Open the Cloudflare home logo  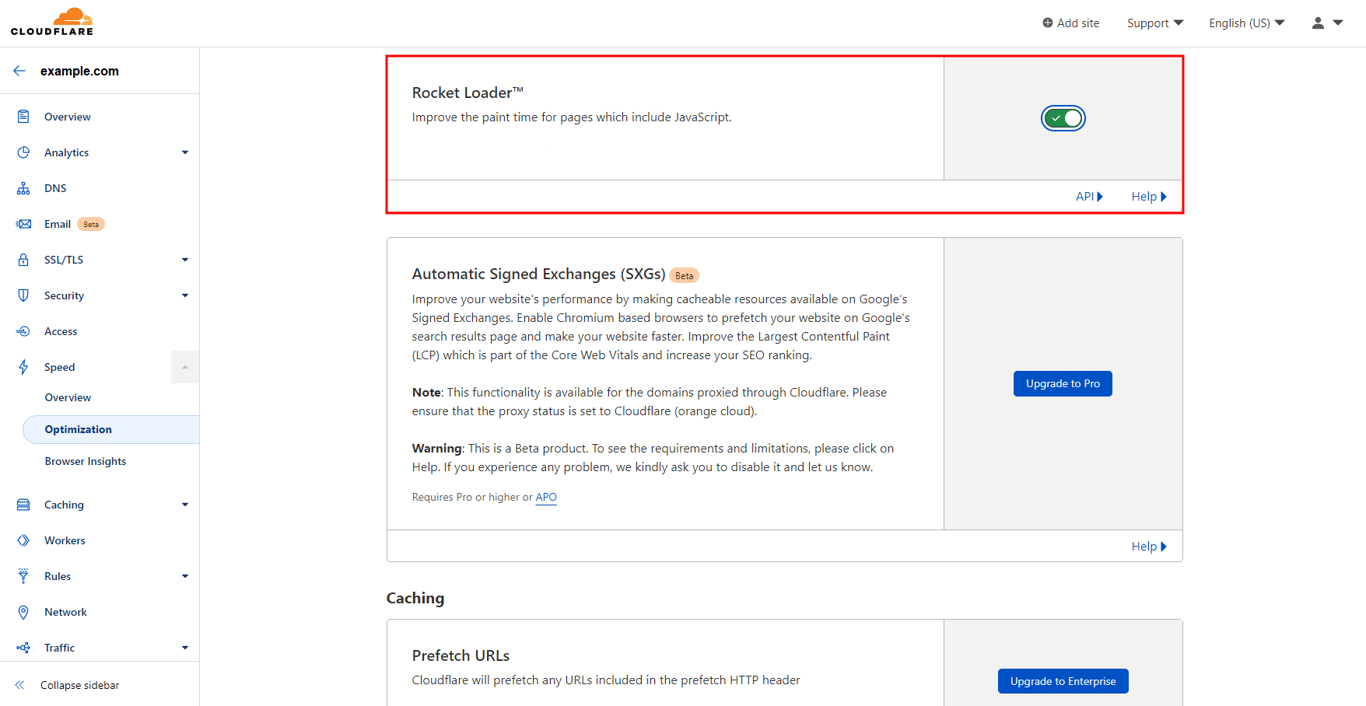tap(52, 21)
